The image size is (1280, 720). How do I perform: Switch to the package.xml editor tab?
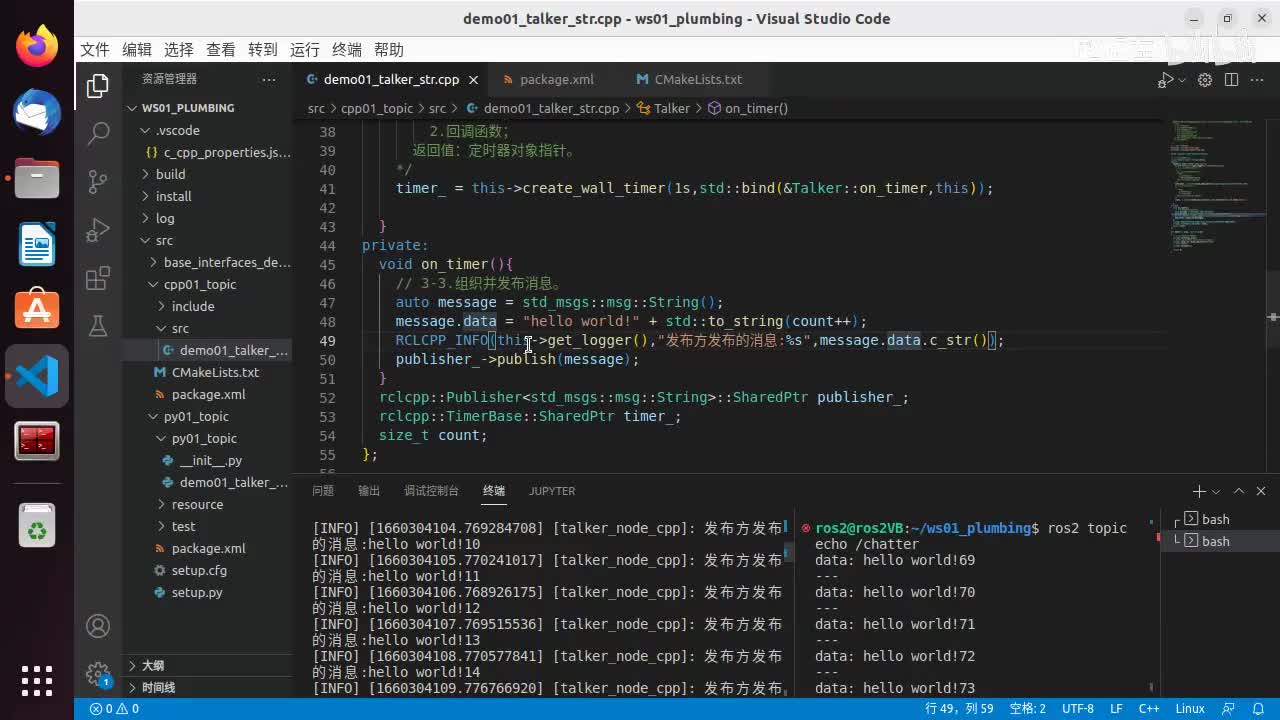[x=556, y=80]
